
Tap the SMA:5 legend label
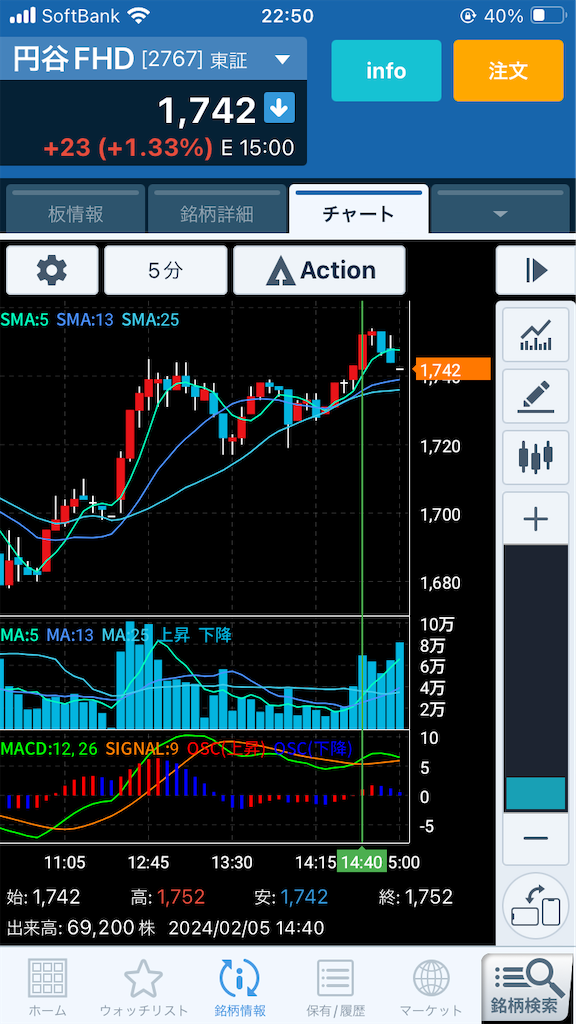tap(24, 319)
